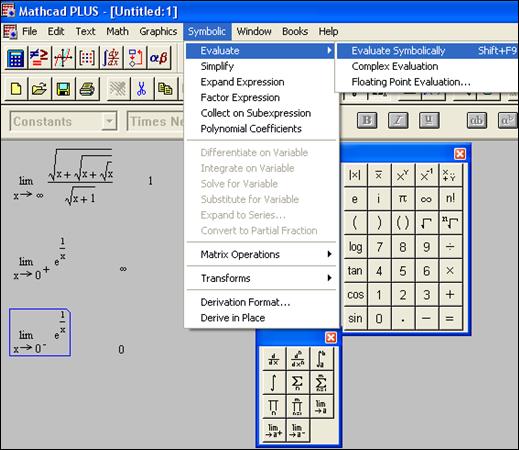The height and width of the screenshot is (450, 519).
Task: Toggle Italic text formatting button
Action: click(398, 120)
